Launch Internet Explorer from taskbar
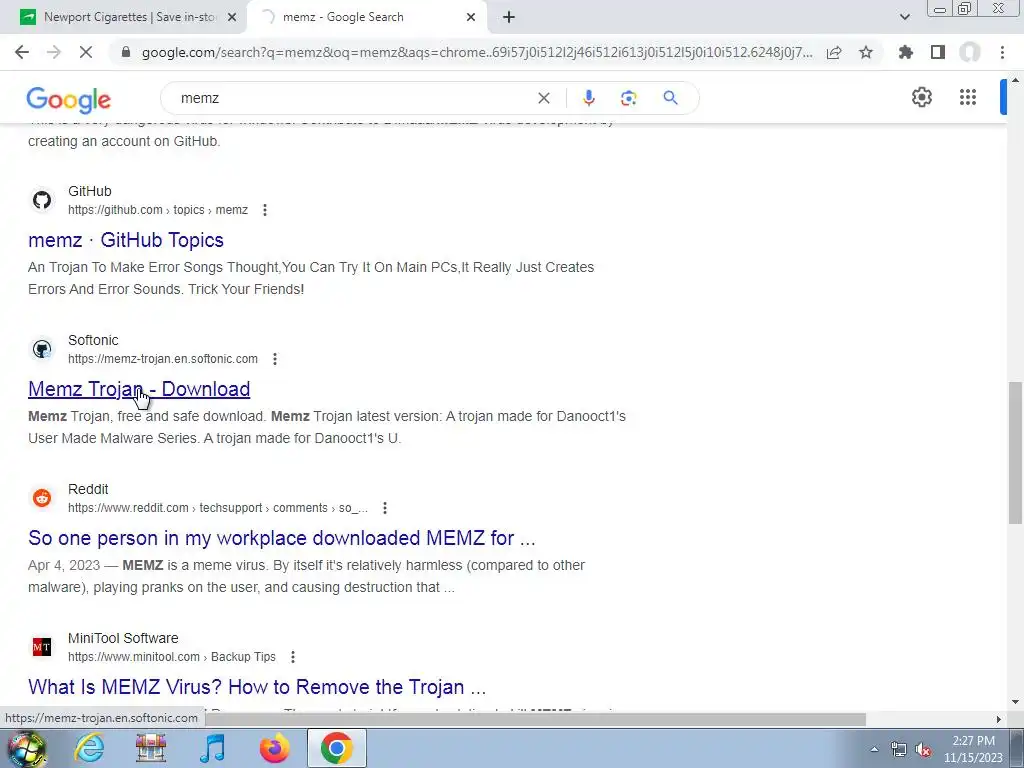 pyautogui.click(x=89, y=748)
